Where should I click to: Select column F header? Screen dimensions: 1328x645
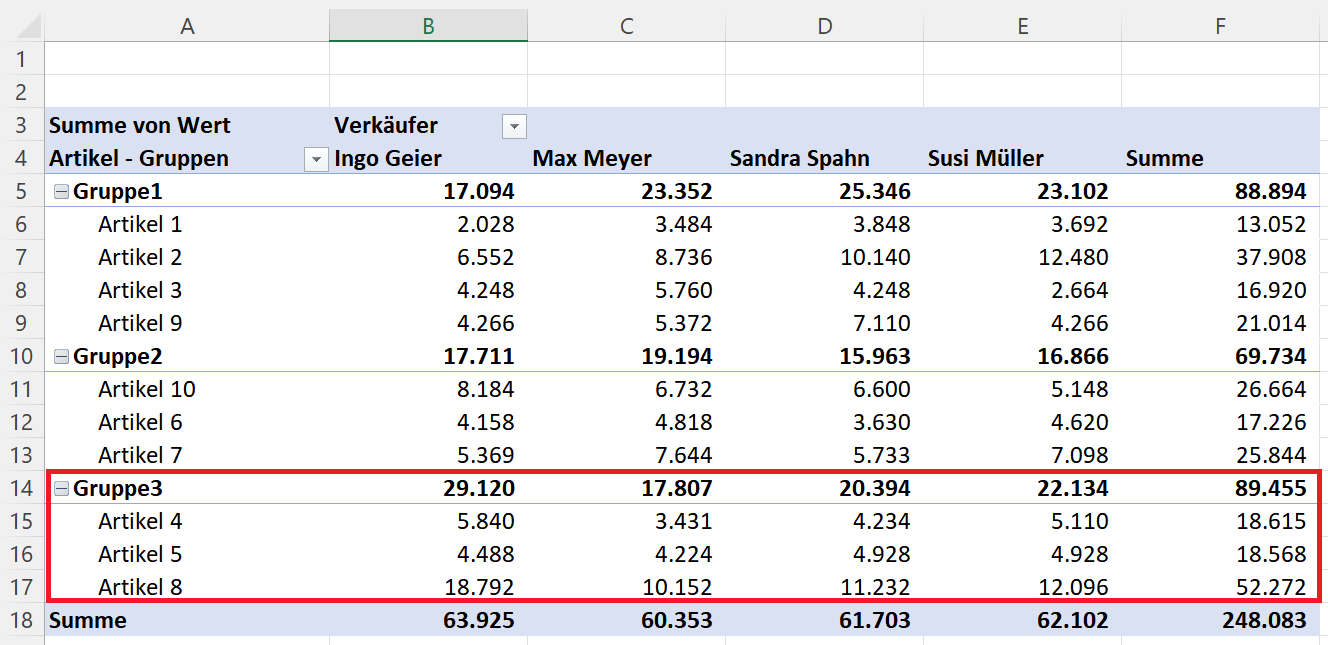[x=1220, y=26]
